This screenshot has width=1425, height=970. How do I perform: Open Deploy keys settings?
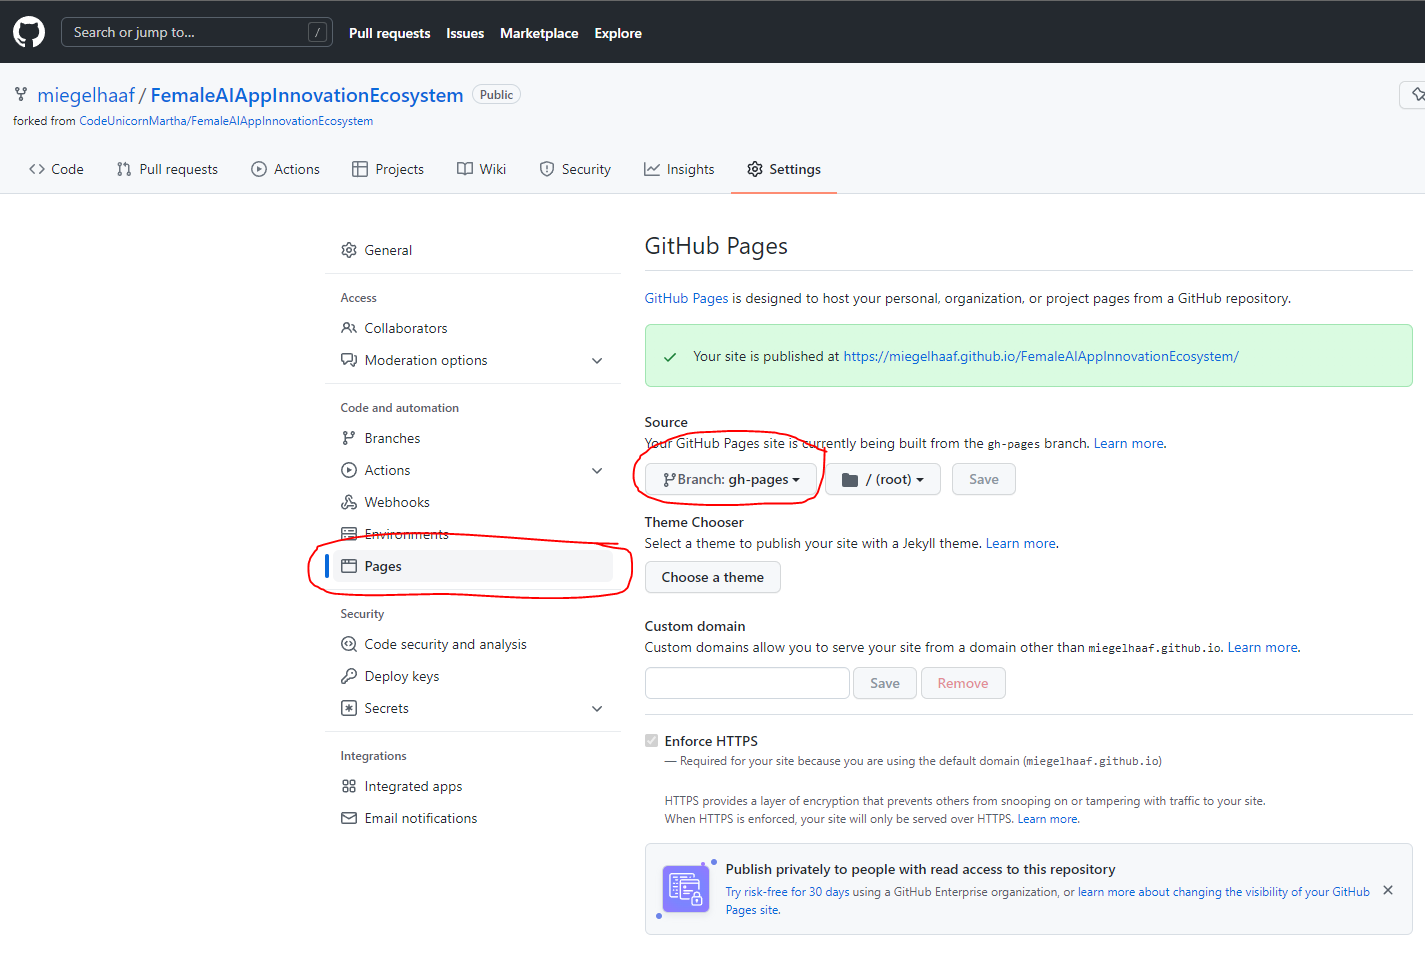[401, 675]
